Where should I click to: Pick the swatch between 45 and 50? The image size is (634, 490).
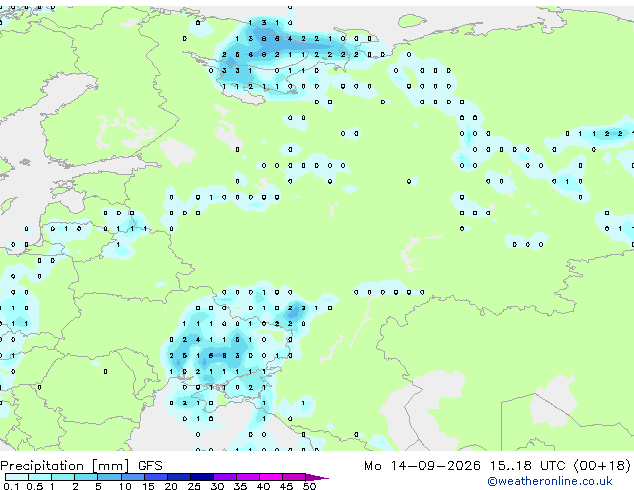coord(294,477)
